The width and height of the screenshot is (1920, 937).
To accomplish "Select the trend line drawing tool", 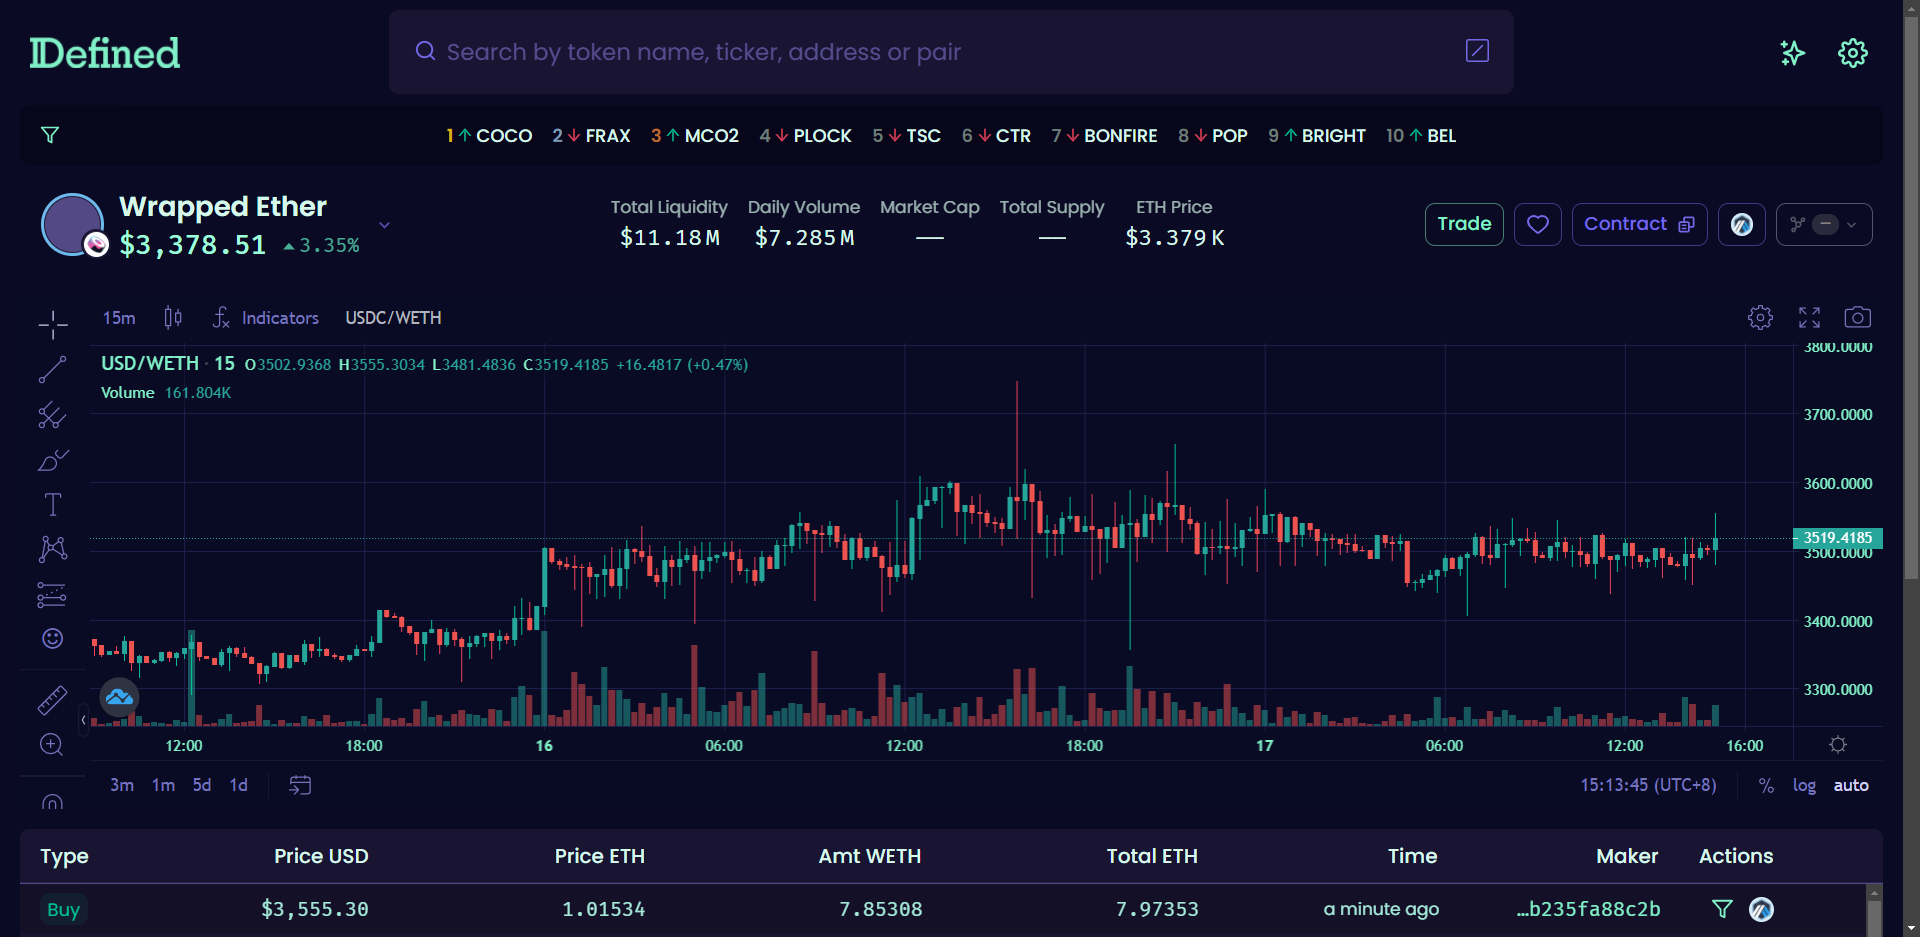I will [x=53, y=370].
